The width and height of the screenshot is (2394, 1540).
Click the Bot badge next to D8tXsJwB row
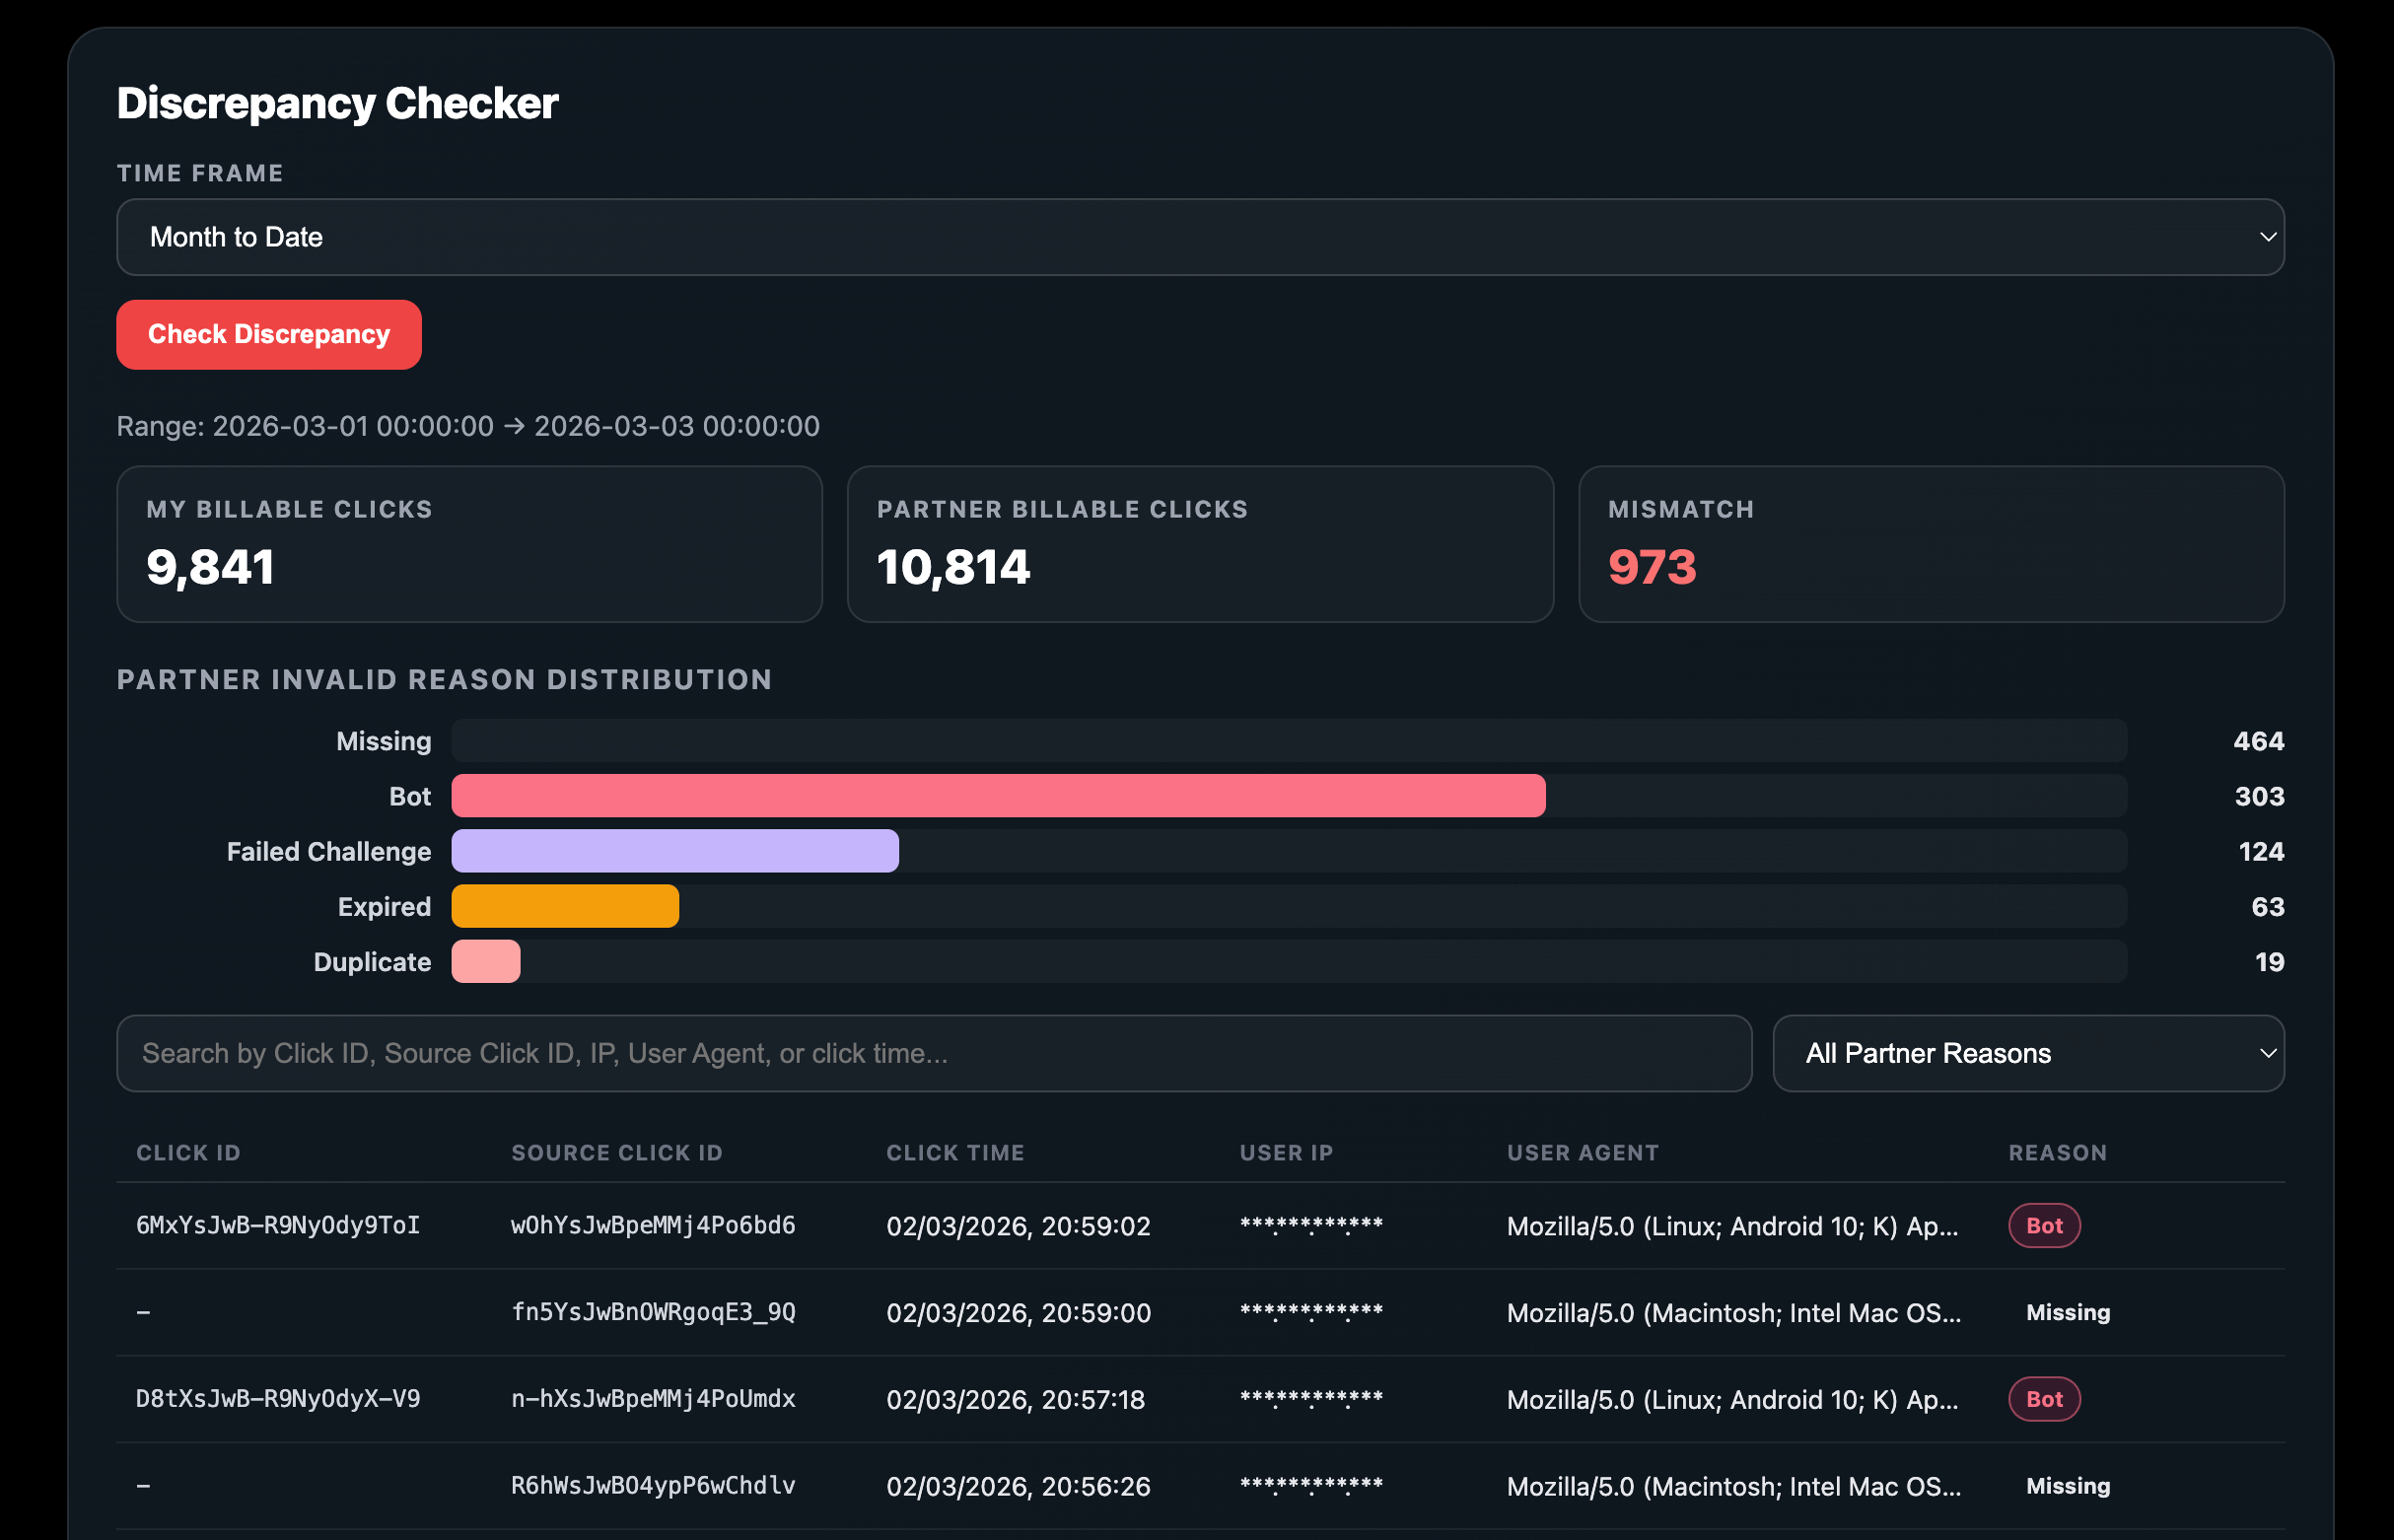(x=2043, y=1399)
